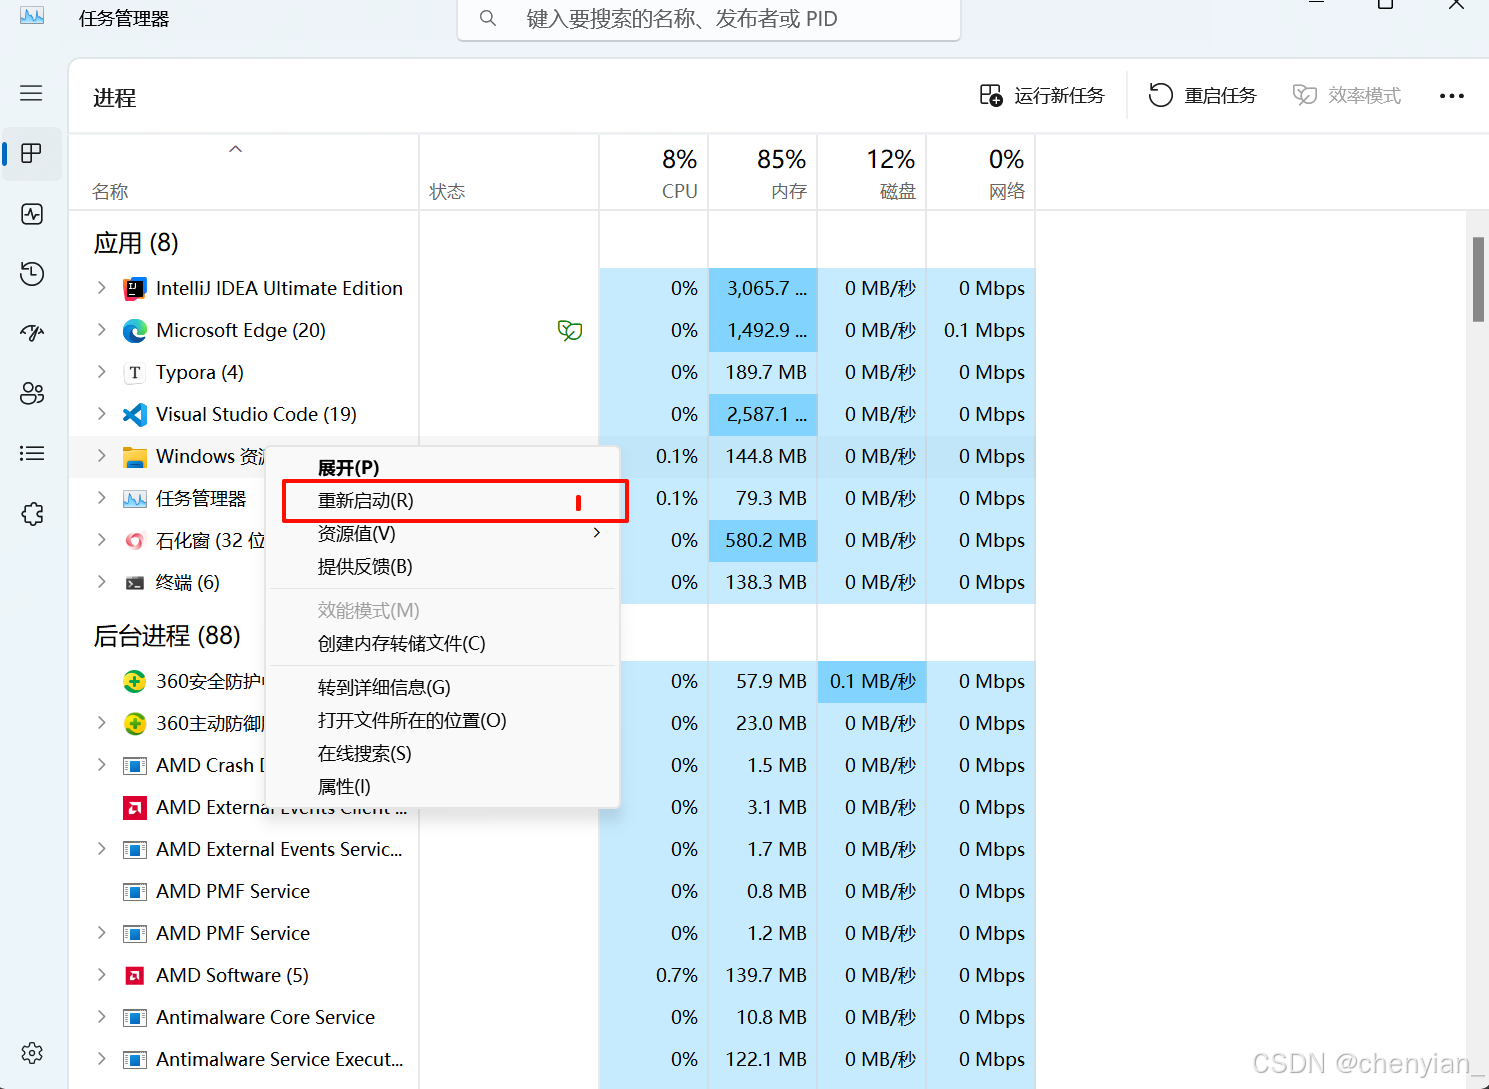Click the Antimalware Core Service icon
The image size is (1489, 1089).
[134, 1018]
